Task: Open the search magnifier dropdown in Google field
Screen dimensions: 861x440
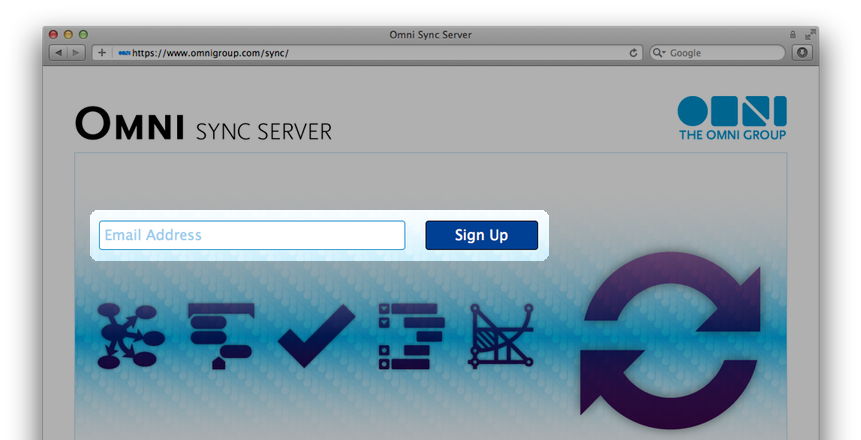Action: click(x=658, y=53)
